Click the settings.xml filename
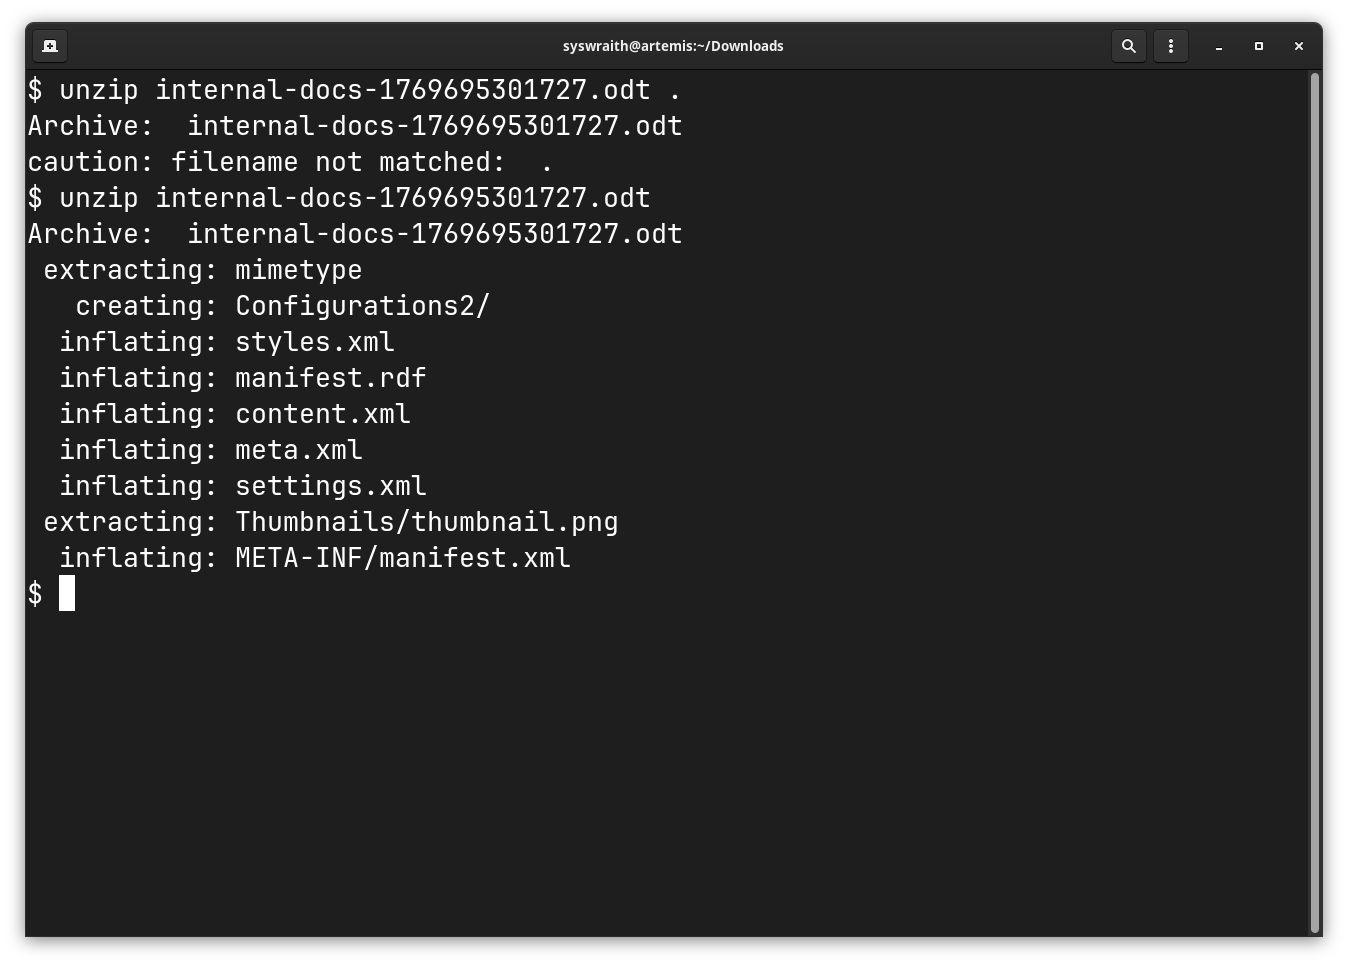This screenshot has width=1348, height=965. click(331, 486)
